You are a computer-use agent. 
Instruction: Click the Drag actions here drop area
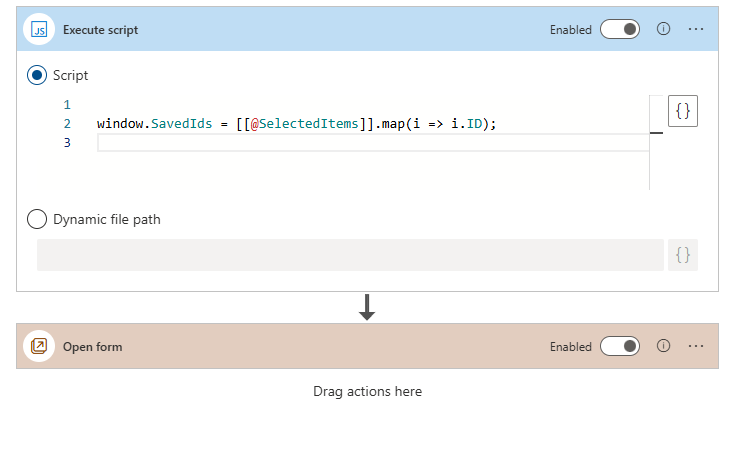coord(367,392)
